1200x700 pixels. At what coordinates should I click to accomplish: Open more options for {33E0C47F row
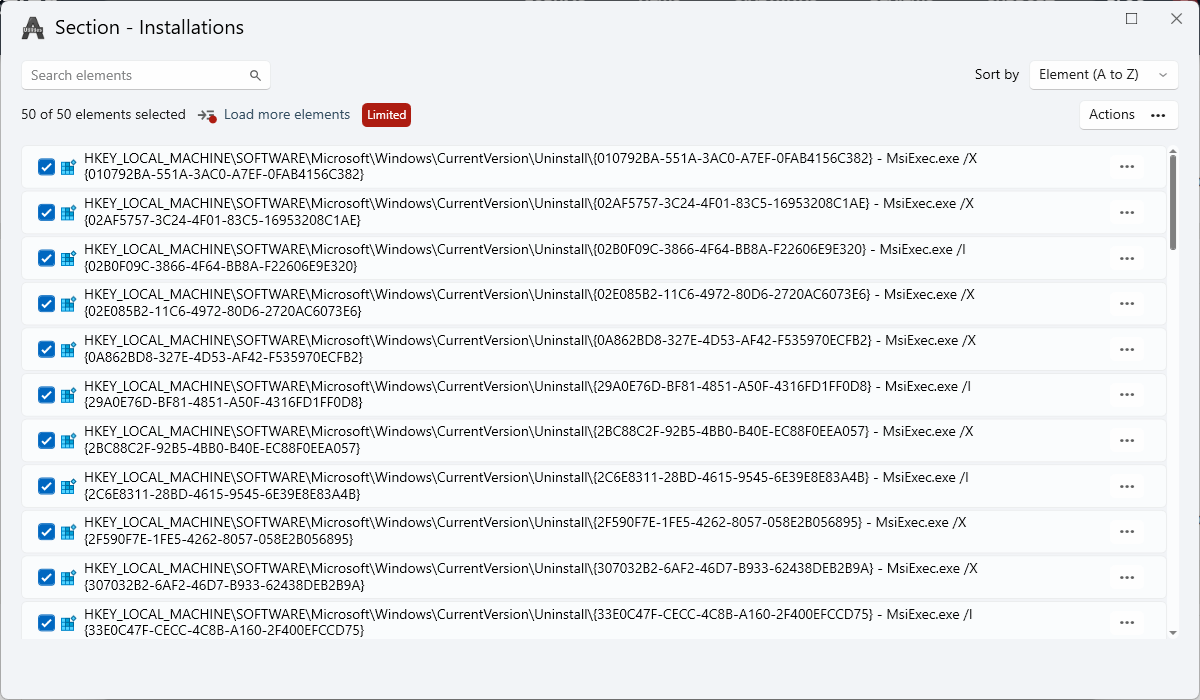[x=1127, y=623]
